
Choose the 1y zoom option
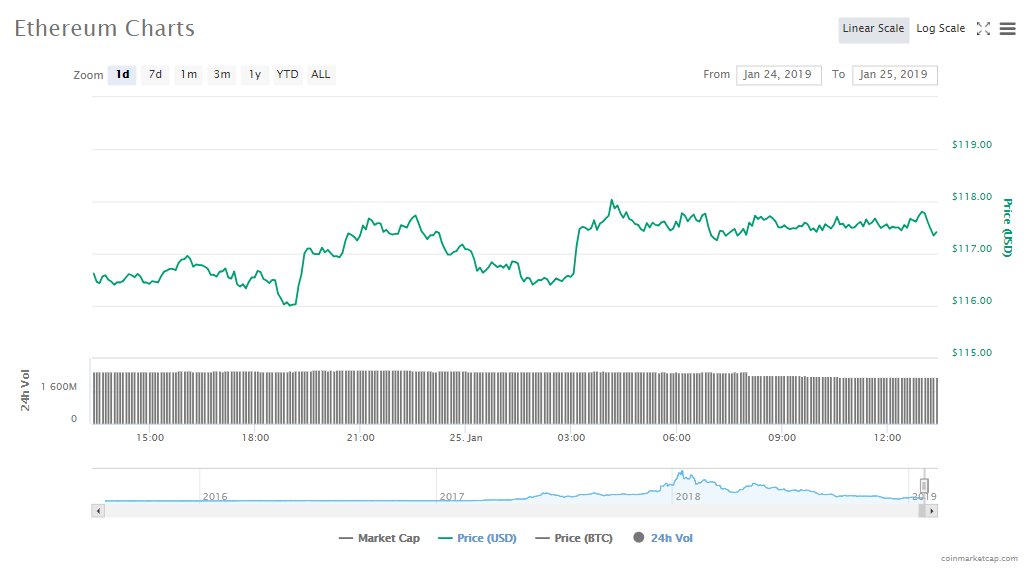tap(255, 75)
